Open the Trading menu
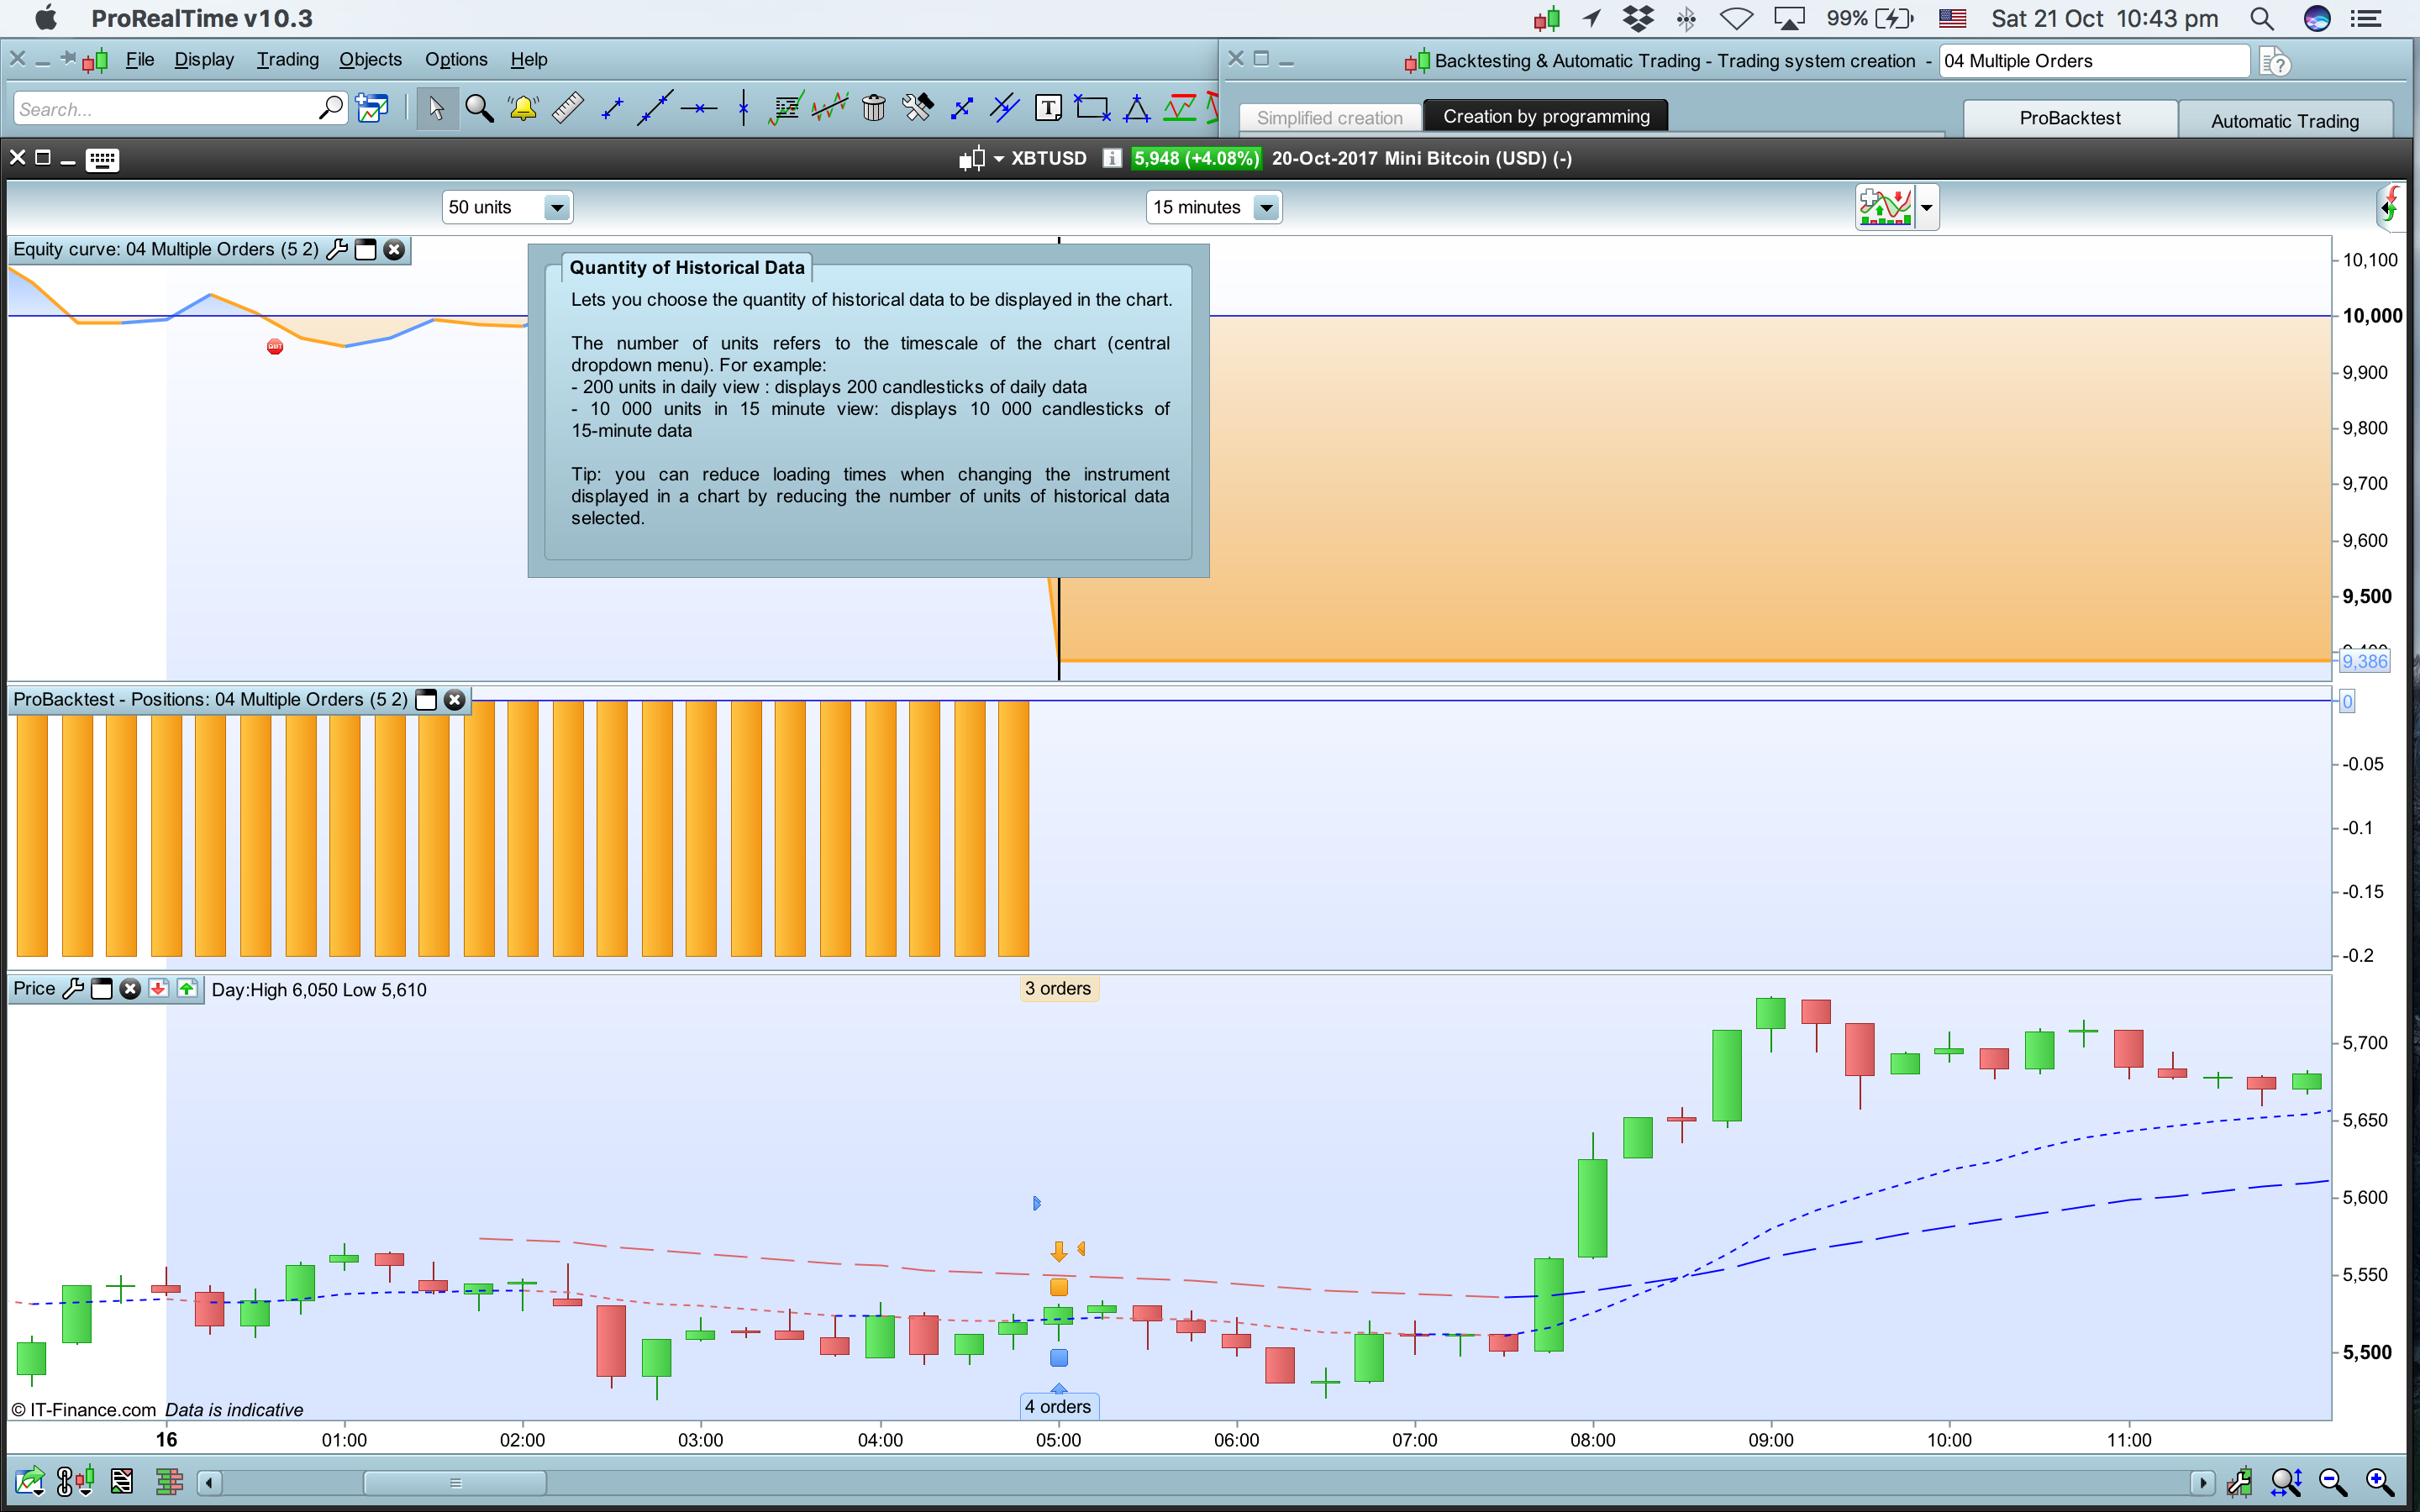Viewport: 2420px width, 1512px height. tap(287, 60)
